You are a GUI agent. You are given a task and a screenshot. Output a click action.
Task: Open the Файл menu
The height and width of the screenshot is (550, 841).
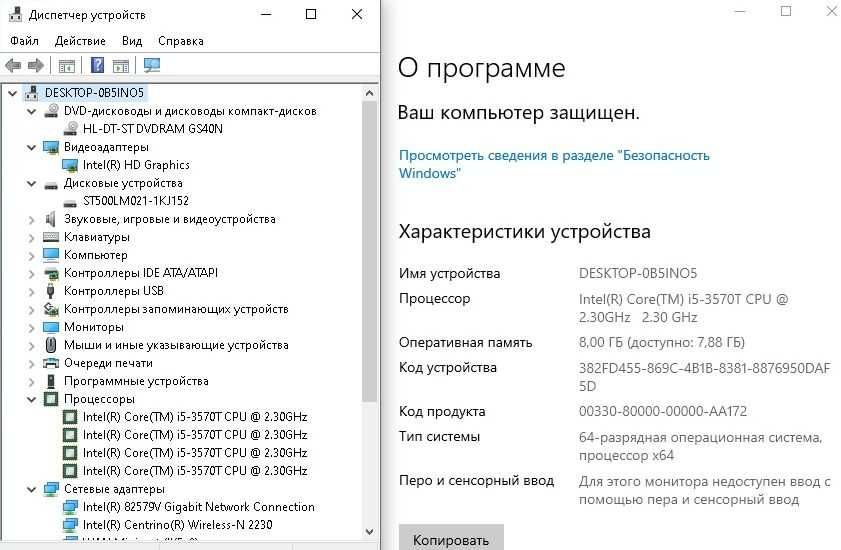click(x=24, y=41)
